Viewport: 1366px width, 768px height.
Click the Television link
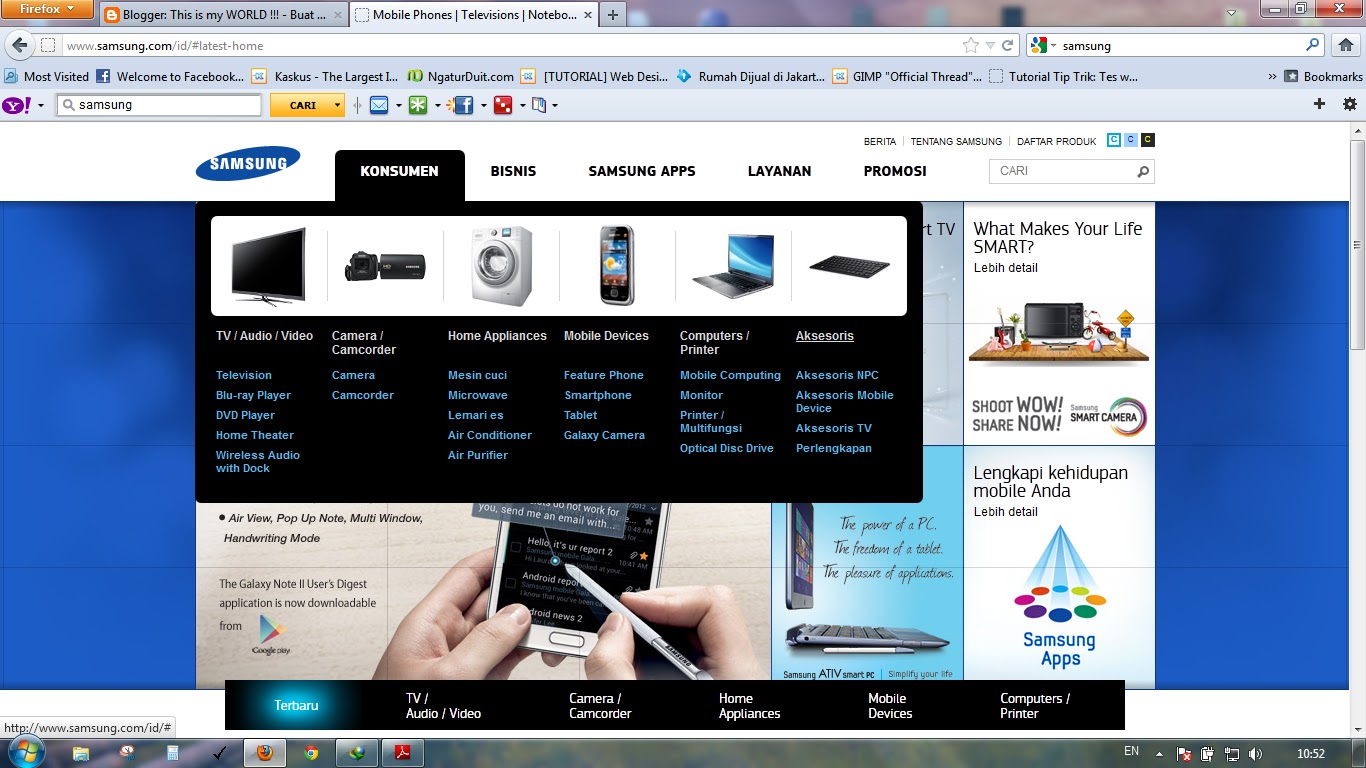244,375
